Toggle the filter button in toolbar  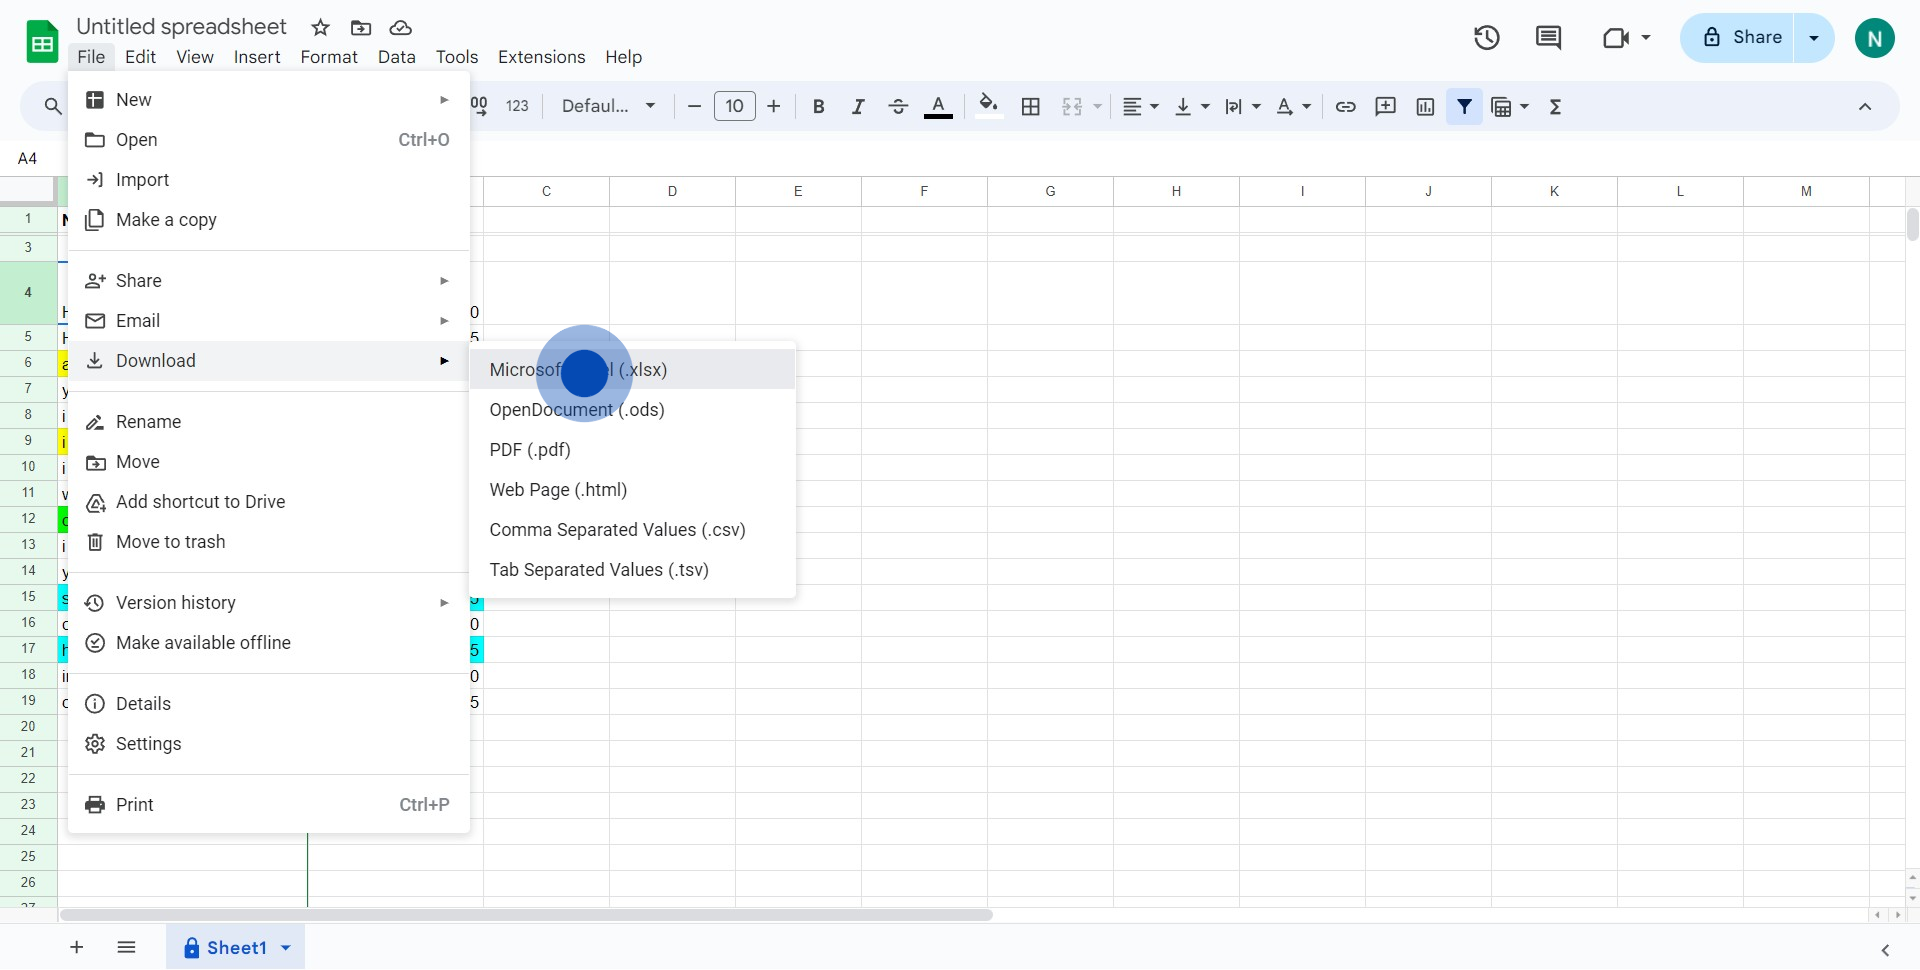(1464, 107)
